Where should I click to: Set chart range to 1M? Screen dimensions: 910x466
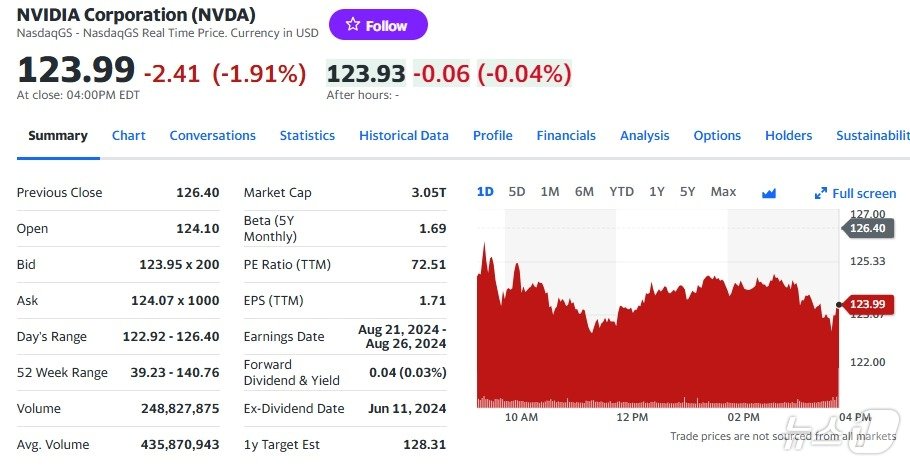(x=550, y=192)
